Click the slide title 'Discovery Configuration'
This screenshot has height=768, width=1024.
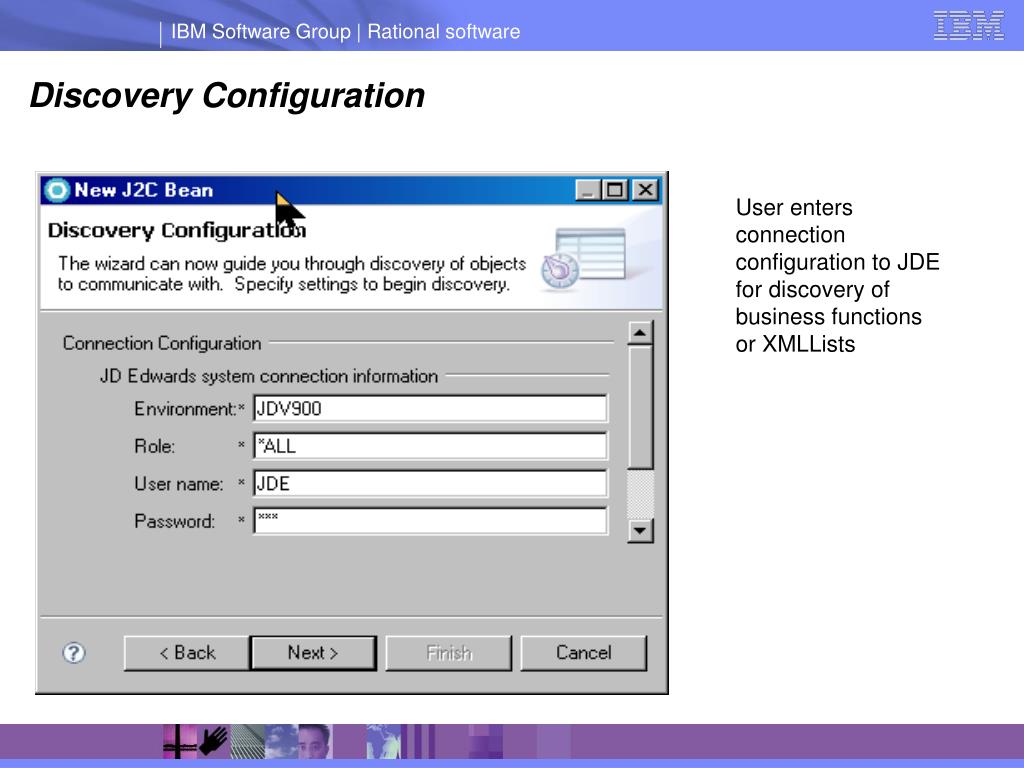pyautogui.click(x=227, y=96)
